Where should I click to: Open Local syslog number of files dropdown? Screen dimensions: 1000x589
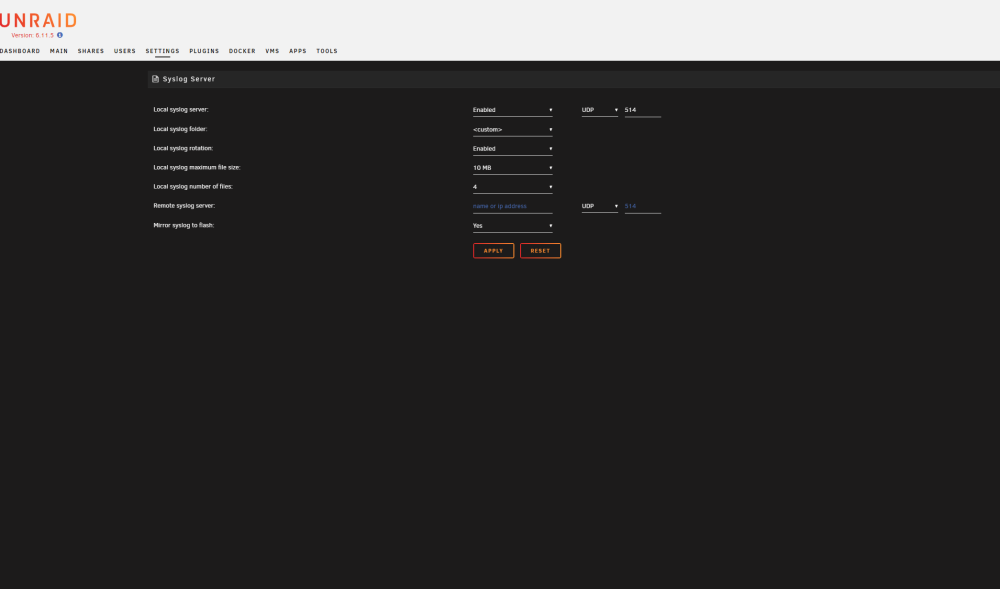pos(513,187)
